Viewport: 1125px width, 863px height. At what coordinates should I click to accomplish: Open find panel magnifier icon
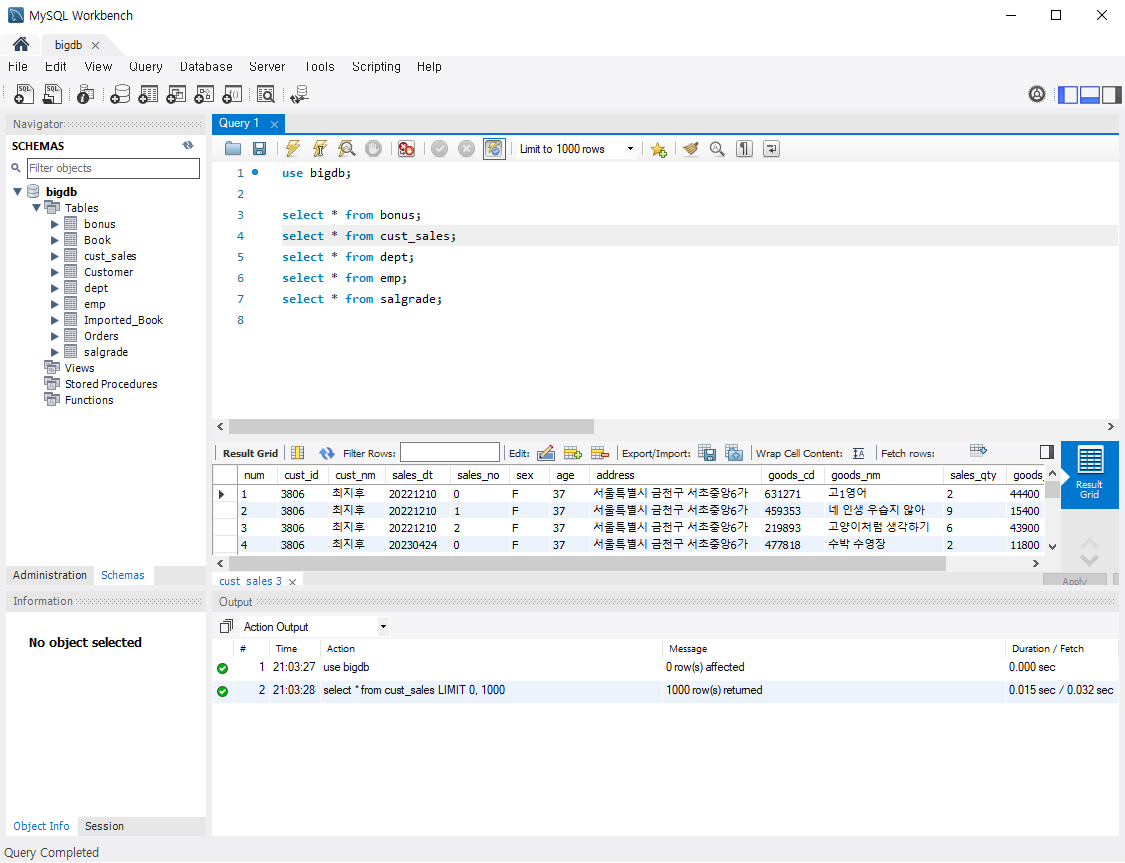(717, 148)
